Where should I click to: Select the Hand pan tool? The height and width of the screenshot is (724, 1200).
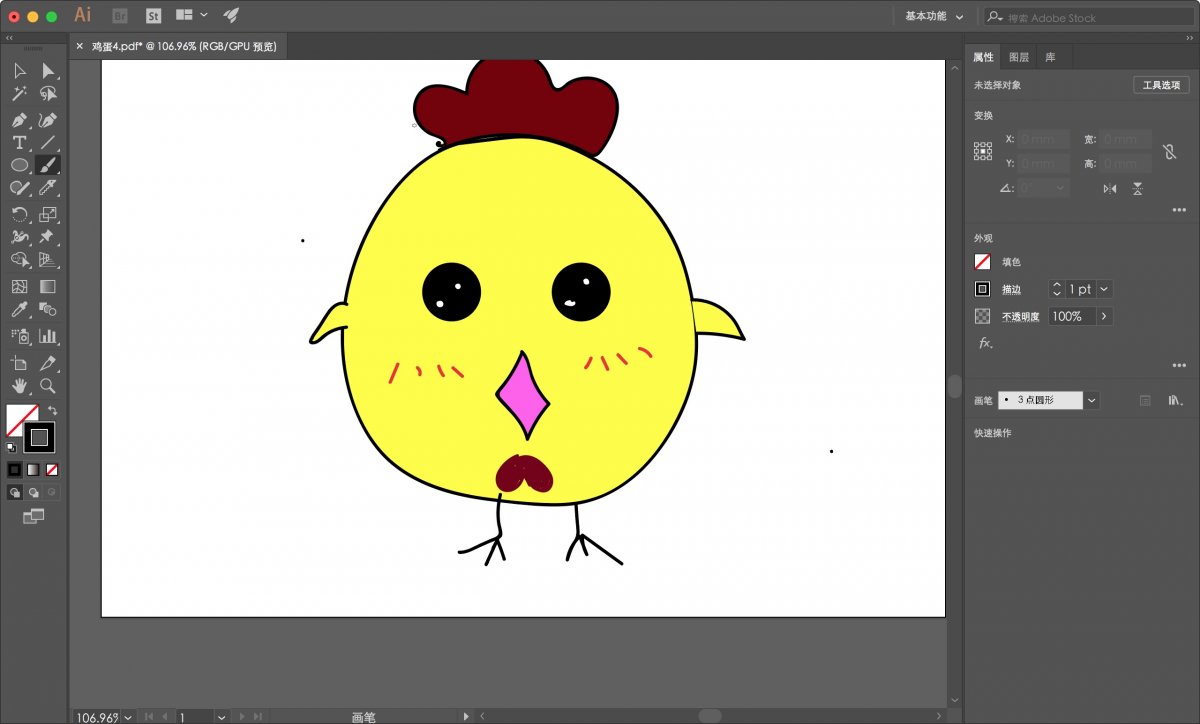[x=19, y=386]
